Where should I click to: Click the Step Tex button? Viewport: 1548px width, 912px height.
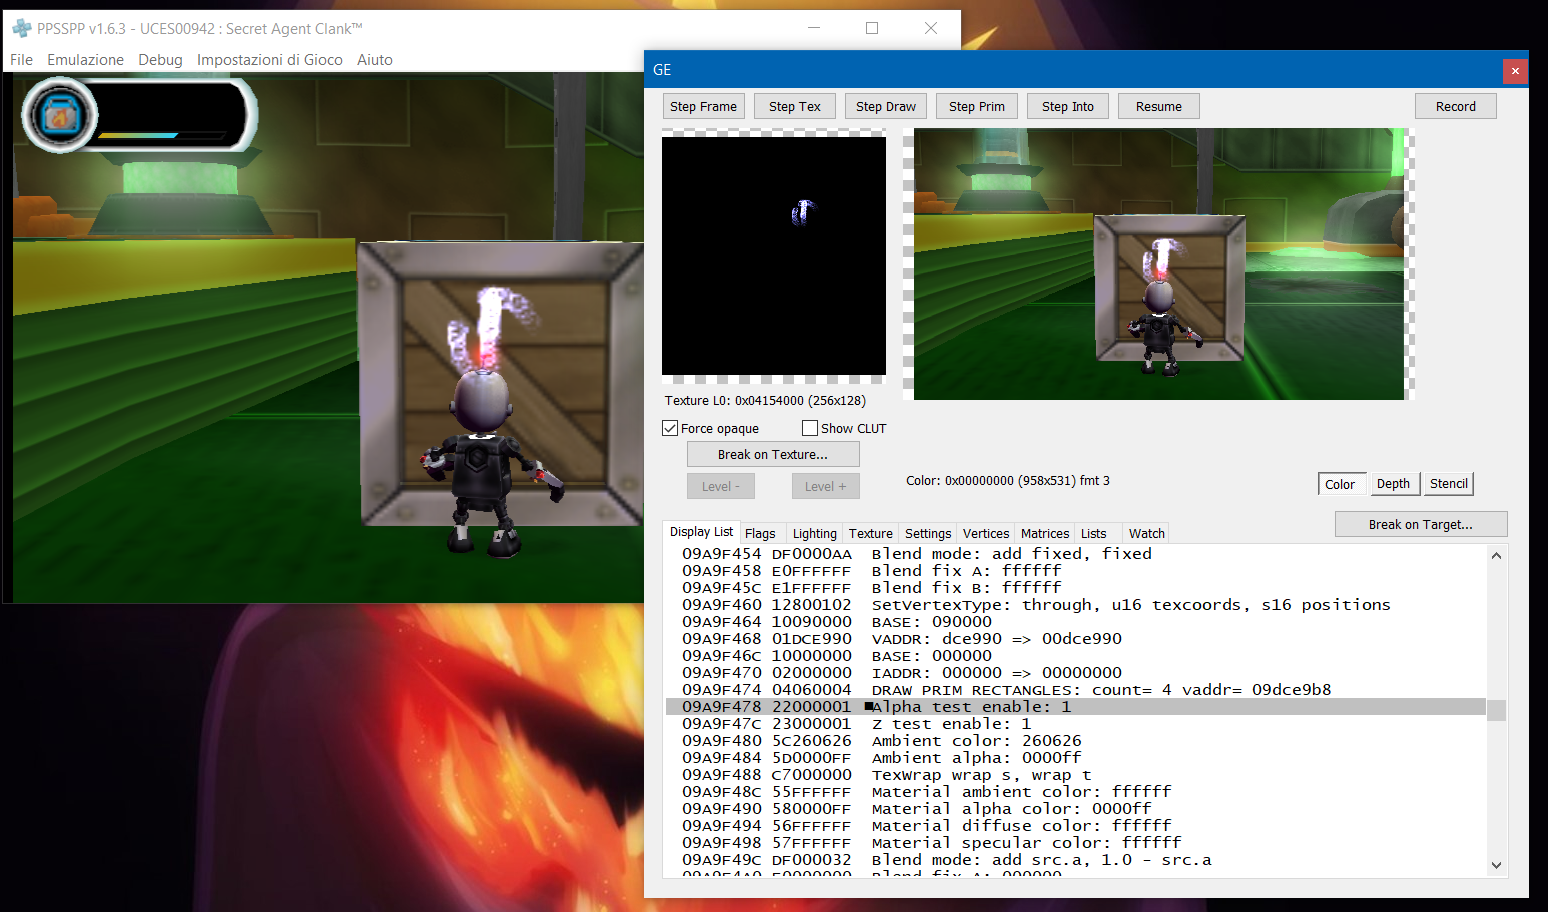click(794, 105)
